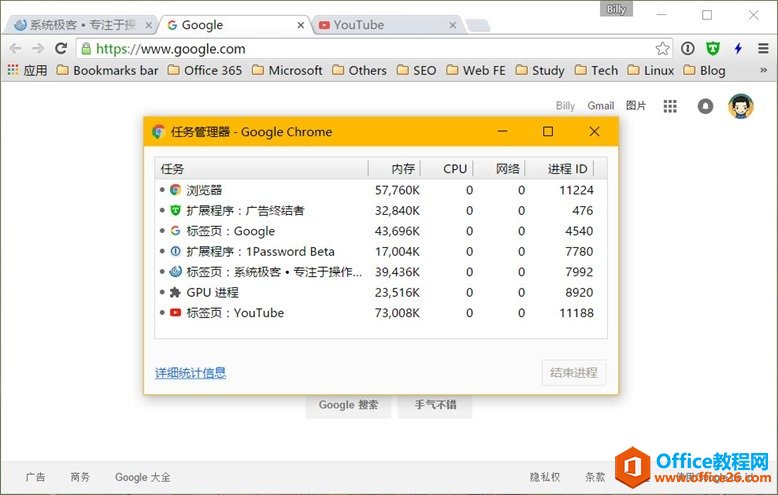
Task: Select the 扩展程序：广告终结者 row
Action: coord(381,210)
